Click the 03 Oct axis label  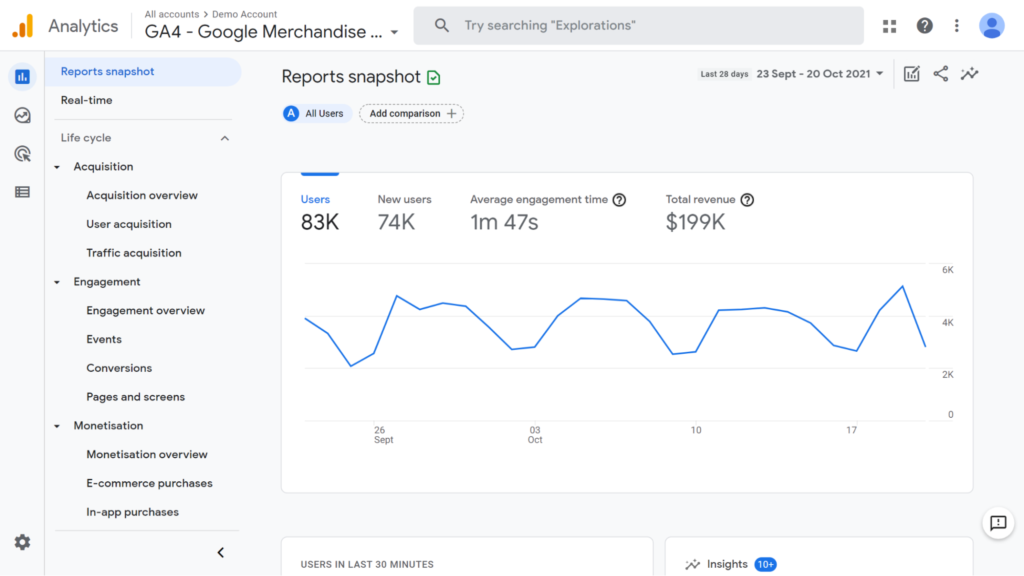(535, 435)
